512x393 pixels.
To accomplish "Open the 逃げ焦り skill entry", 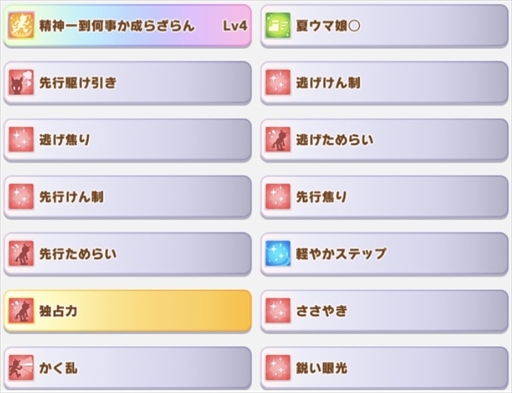I will (x=127, y=140).
